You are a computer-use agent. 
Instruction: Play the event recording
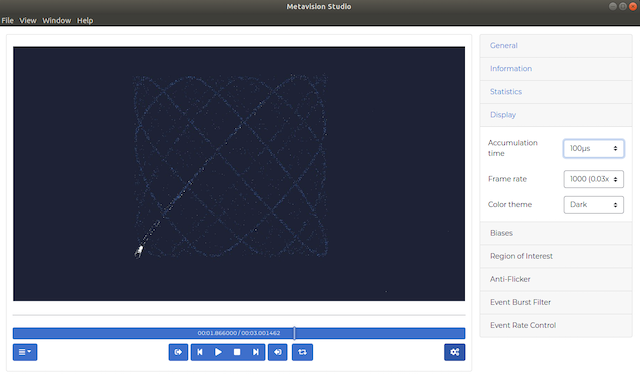[x=218, y=352]
